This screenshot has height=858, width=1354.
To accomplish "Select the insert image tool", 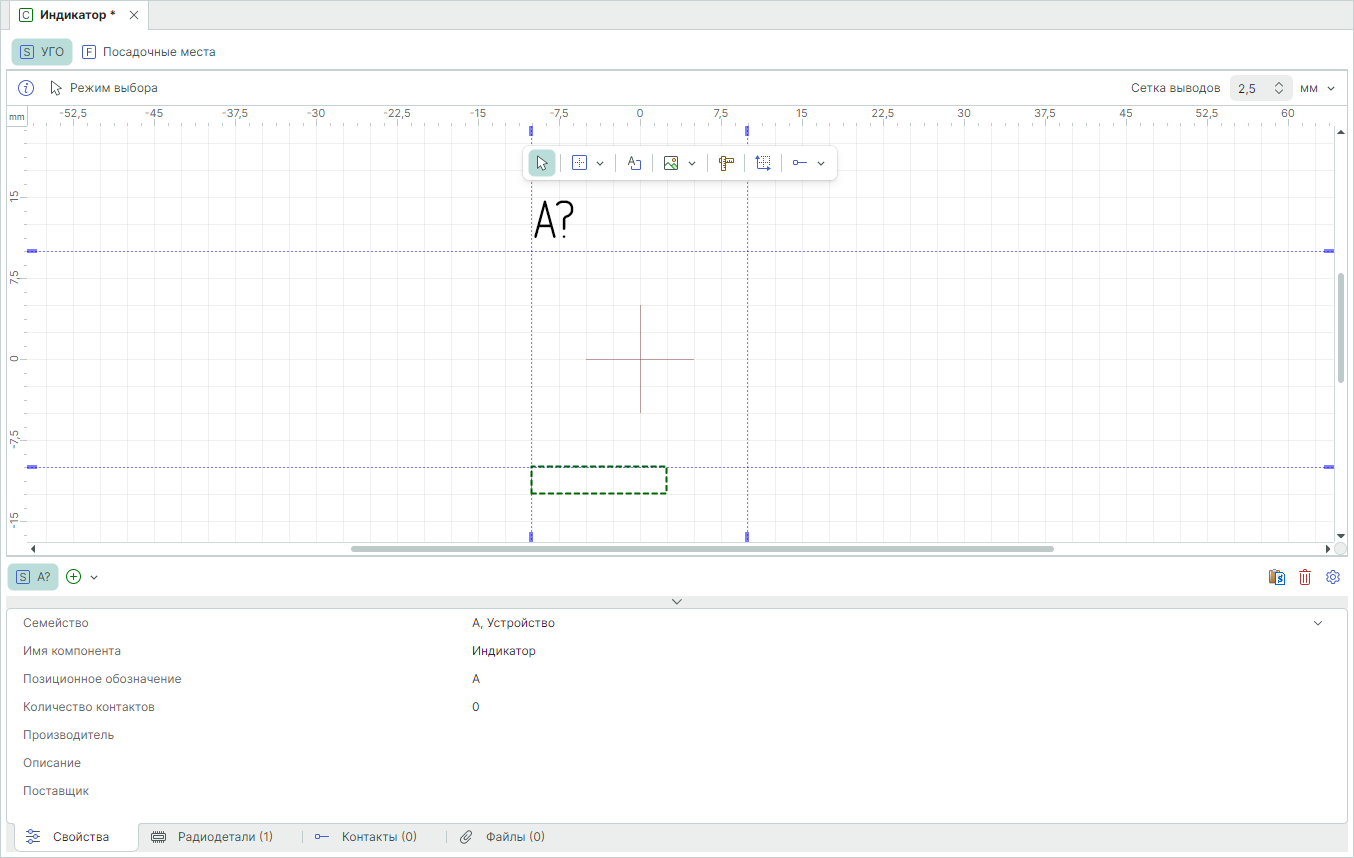I will [671, 164].
